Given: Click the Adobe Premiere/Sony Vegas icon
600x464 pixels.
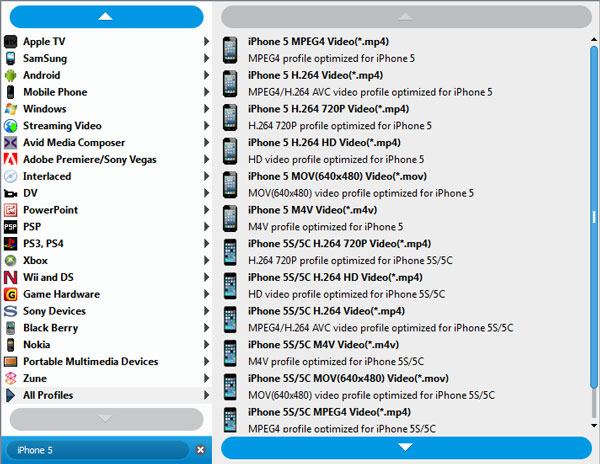Looking at the screenshot, I should 10,160.
